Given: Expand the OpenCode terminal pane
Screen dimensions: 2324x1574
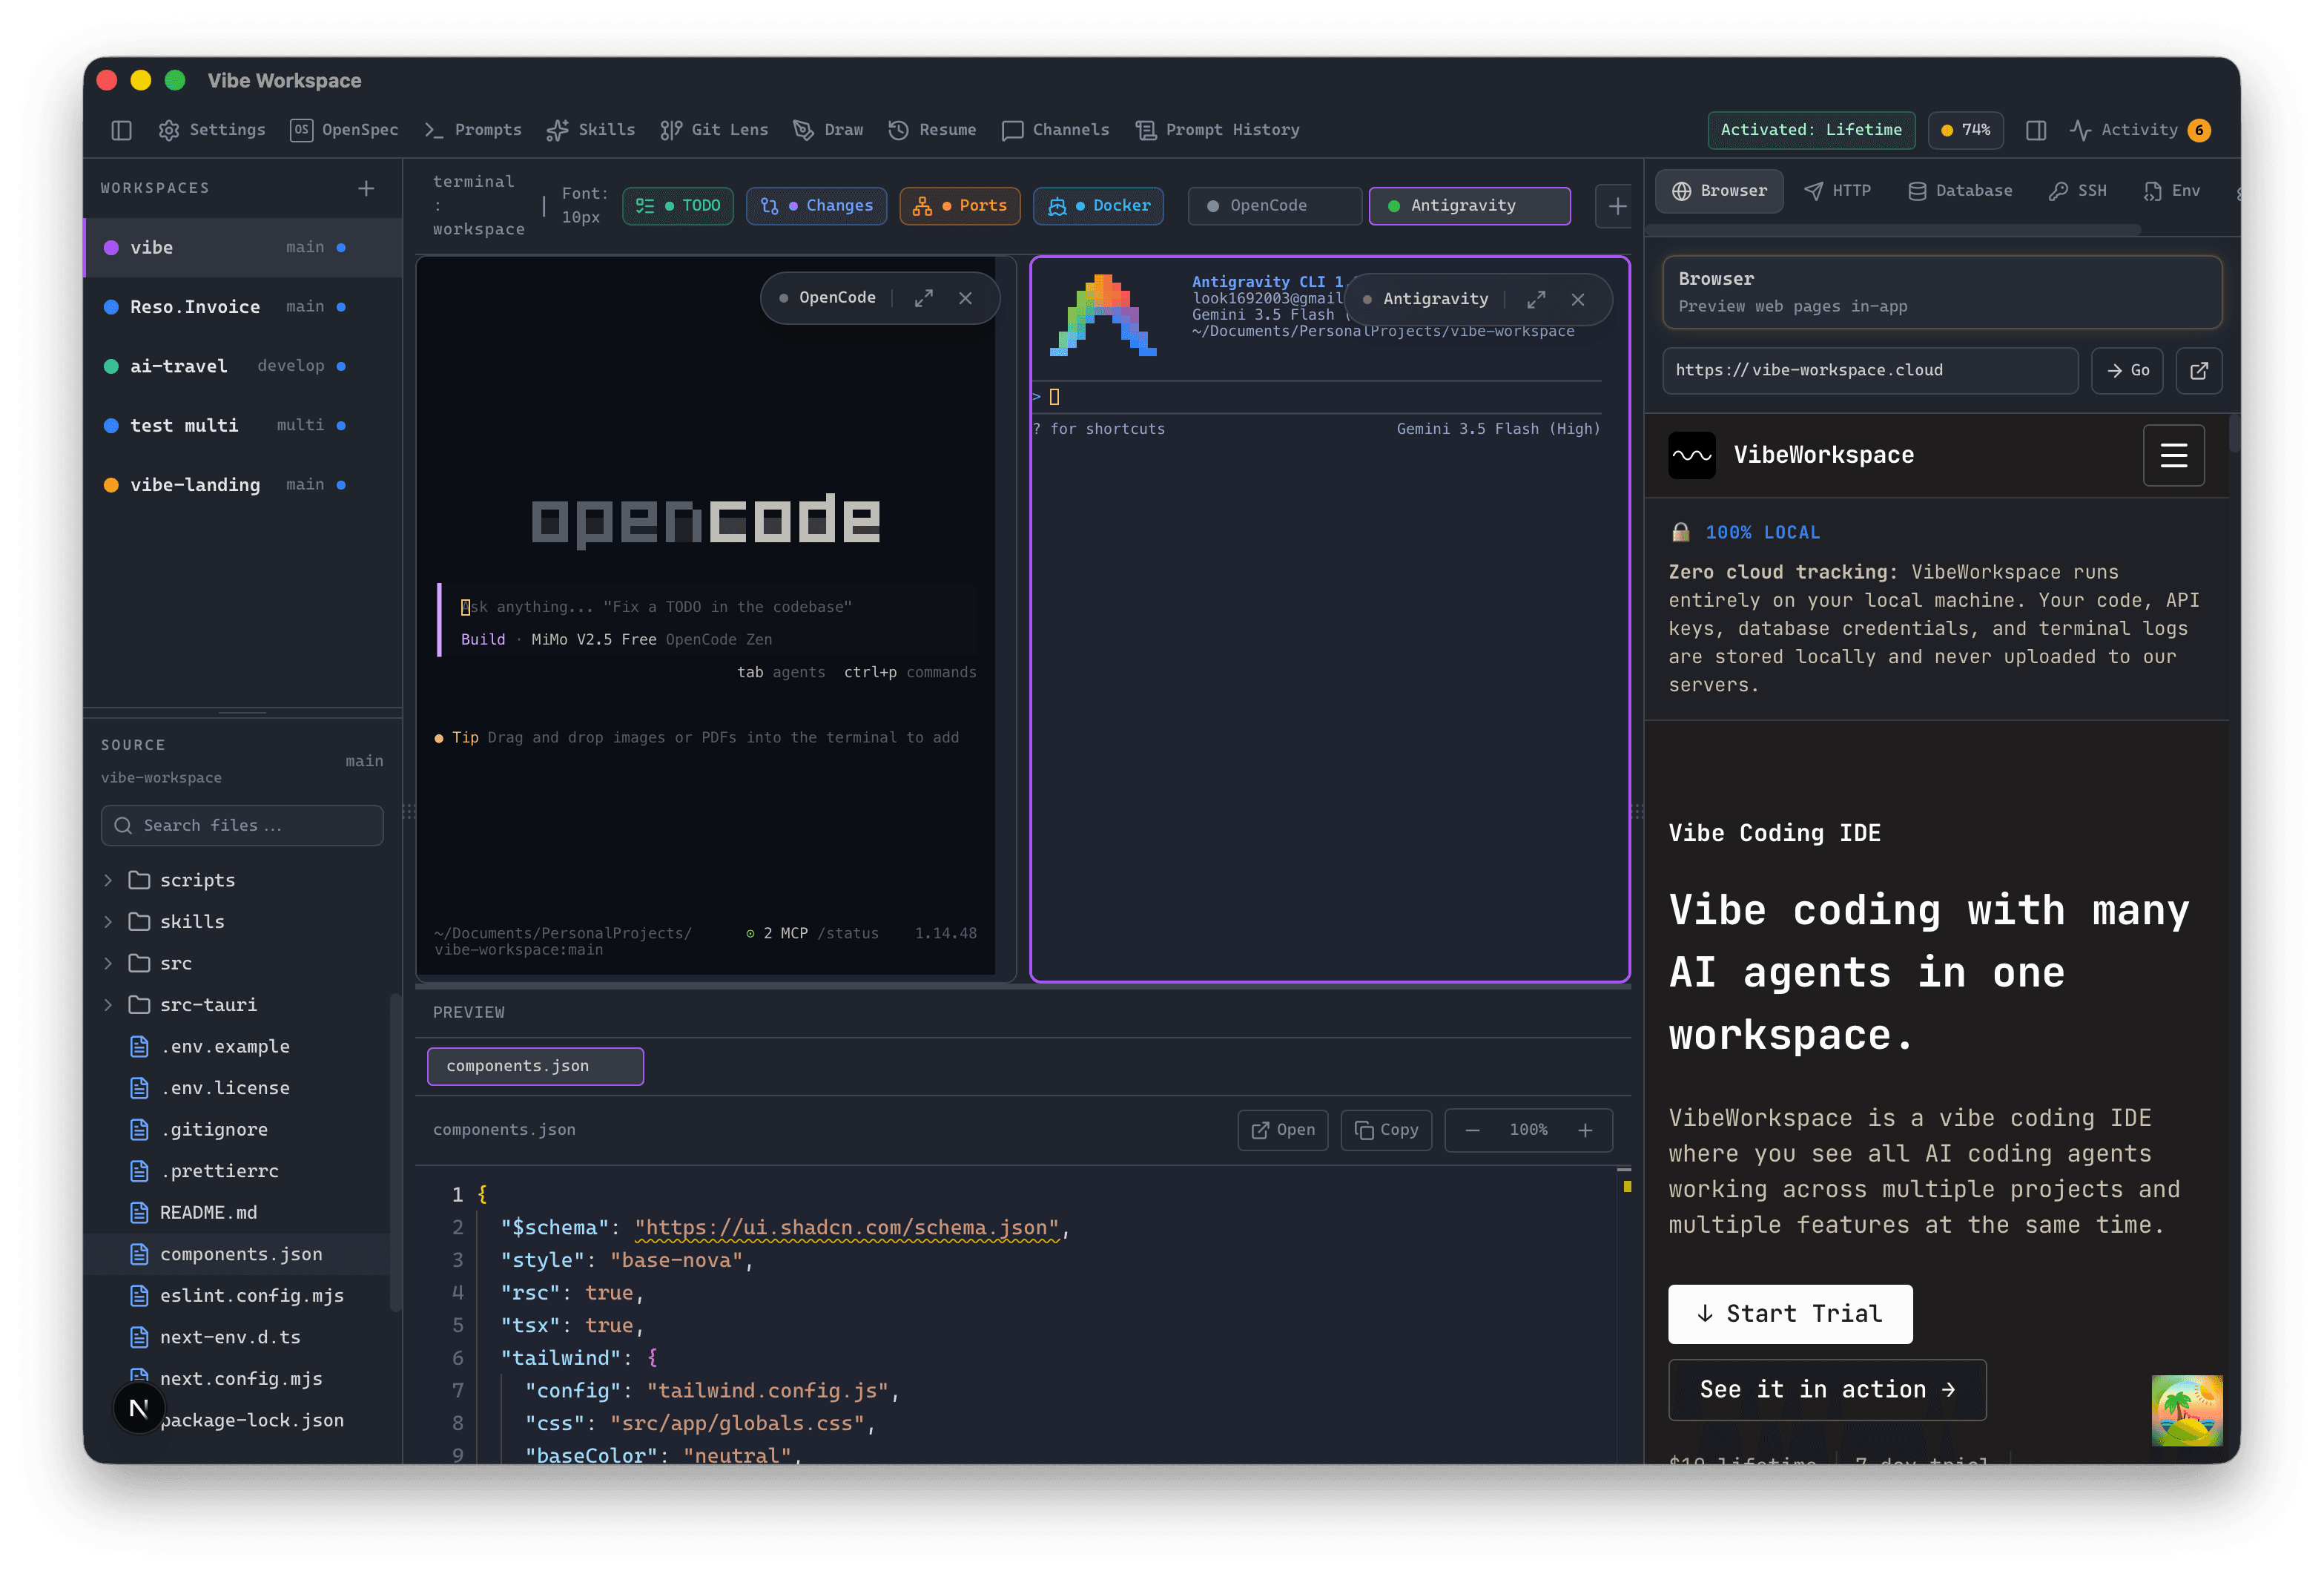Looking at the screenshot, I should point(923,298).
